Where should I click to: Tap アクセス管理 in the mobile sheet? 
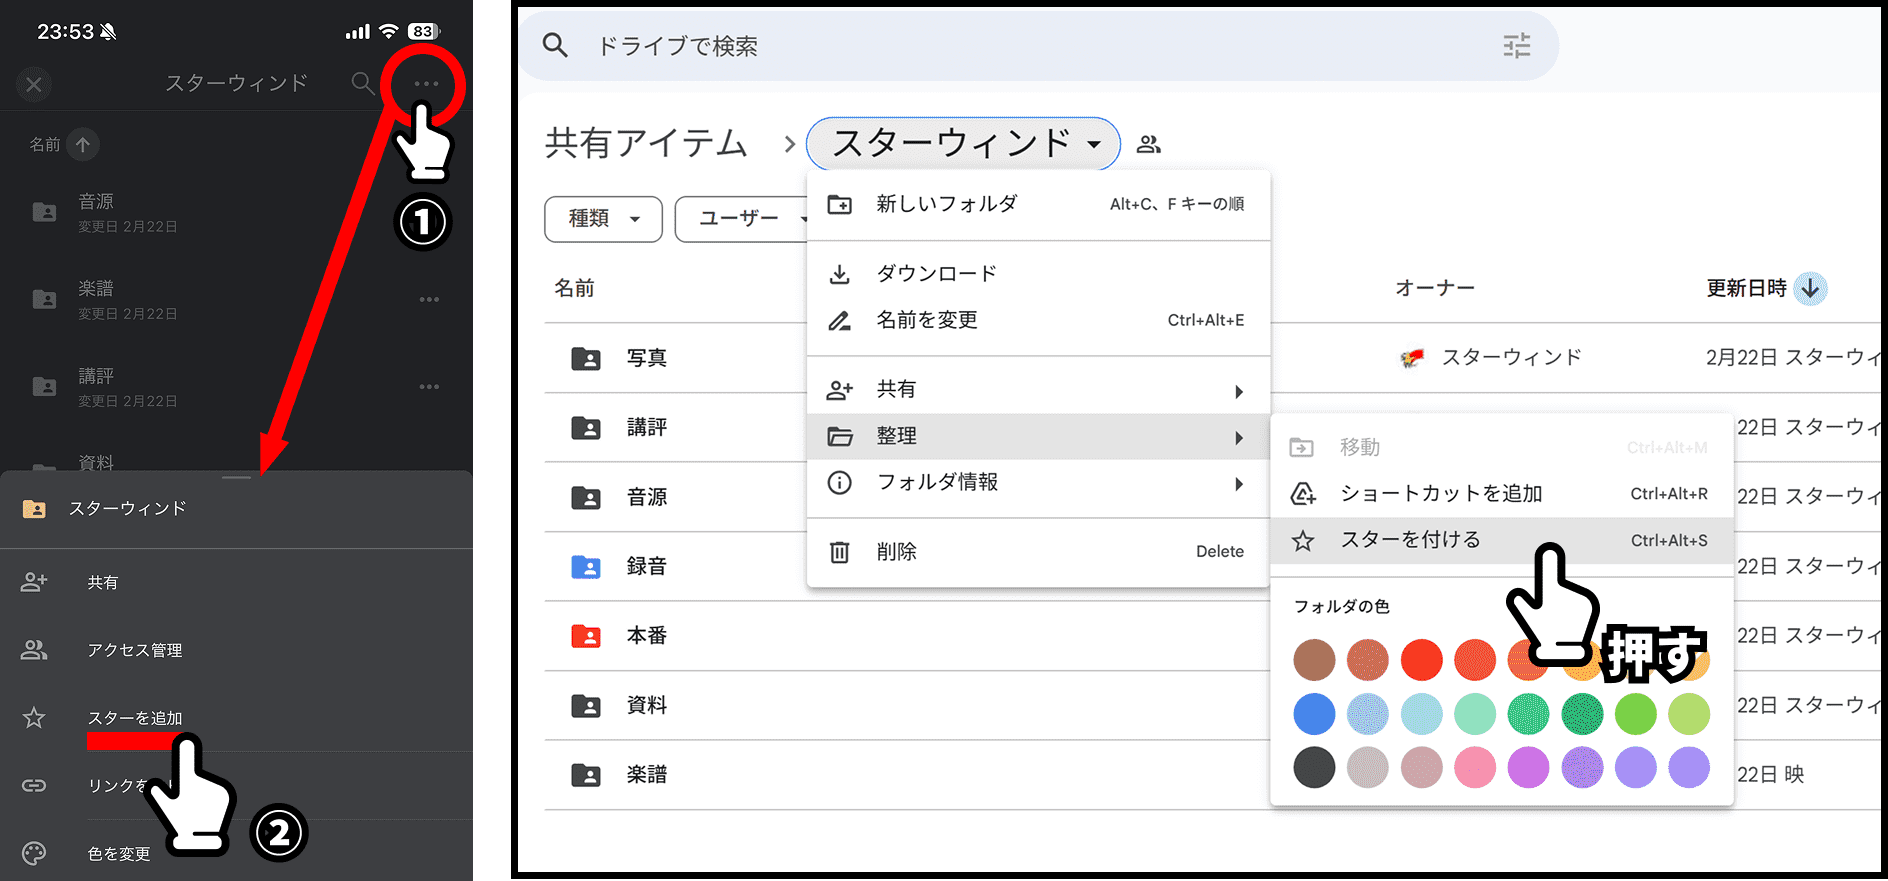point(134,650)
